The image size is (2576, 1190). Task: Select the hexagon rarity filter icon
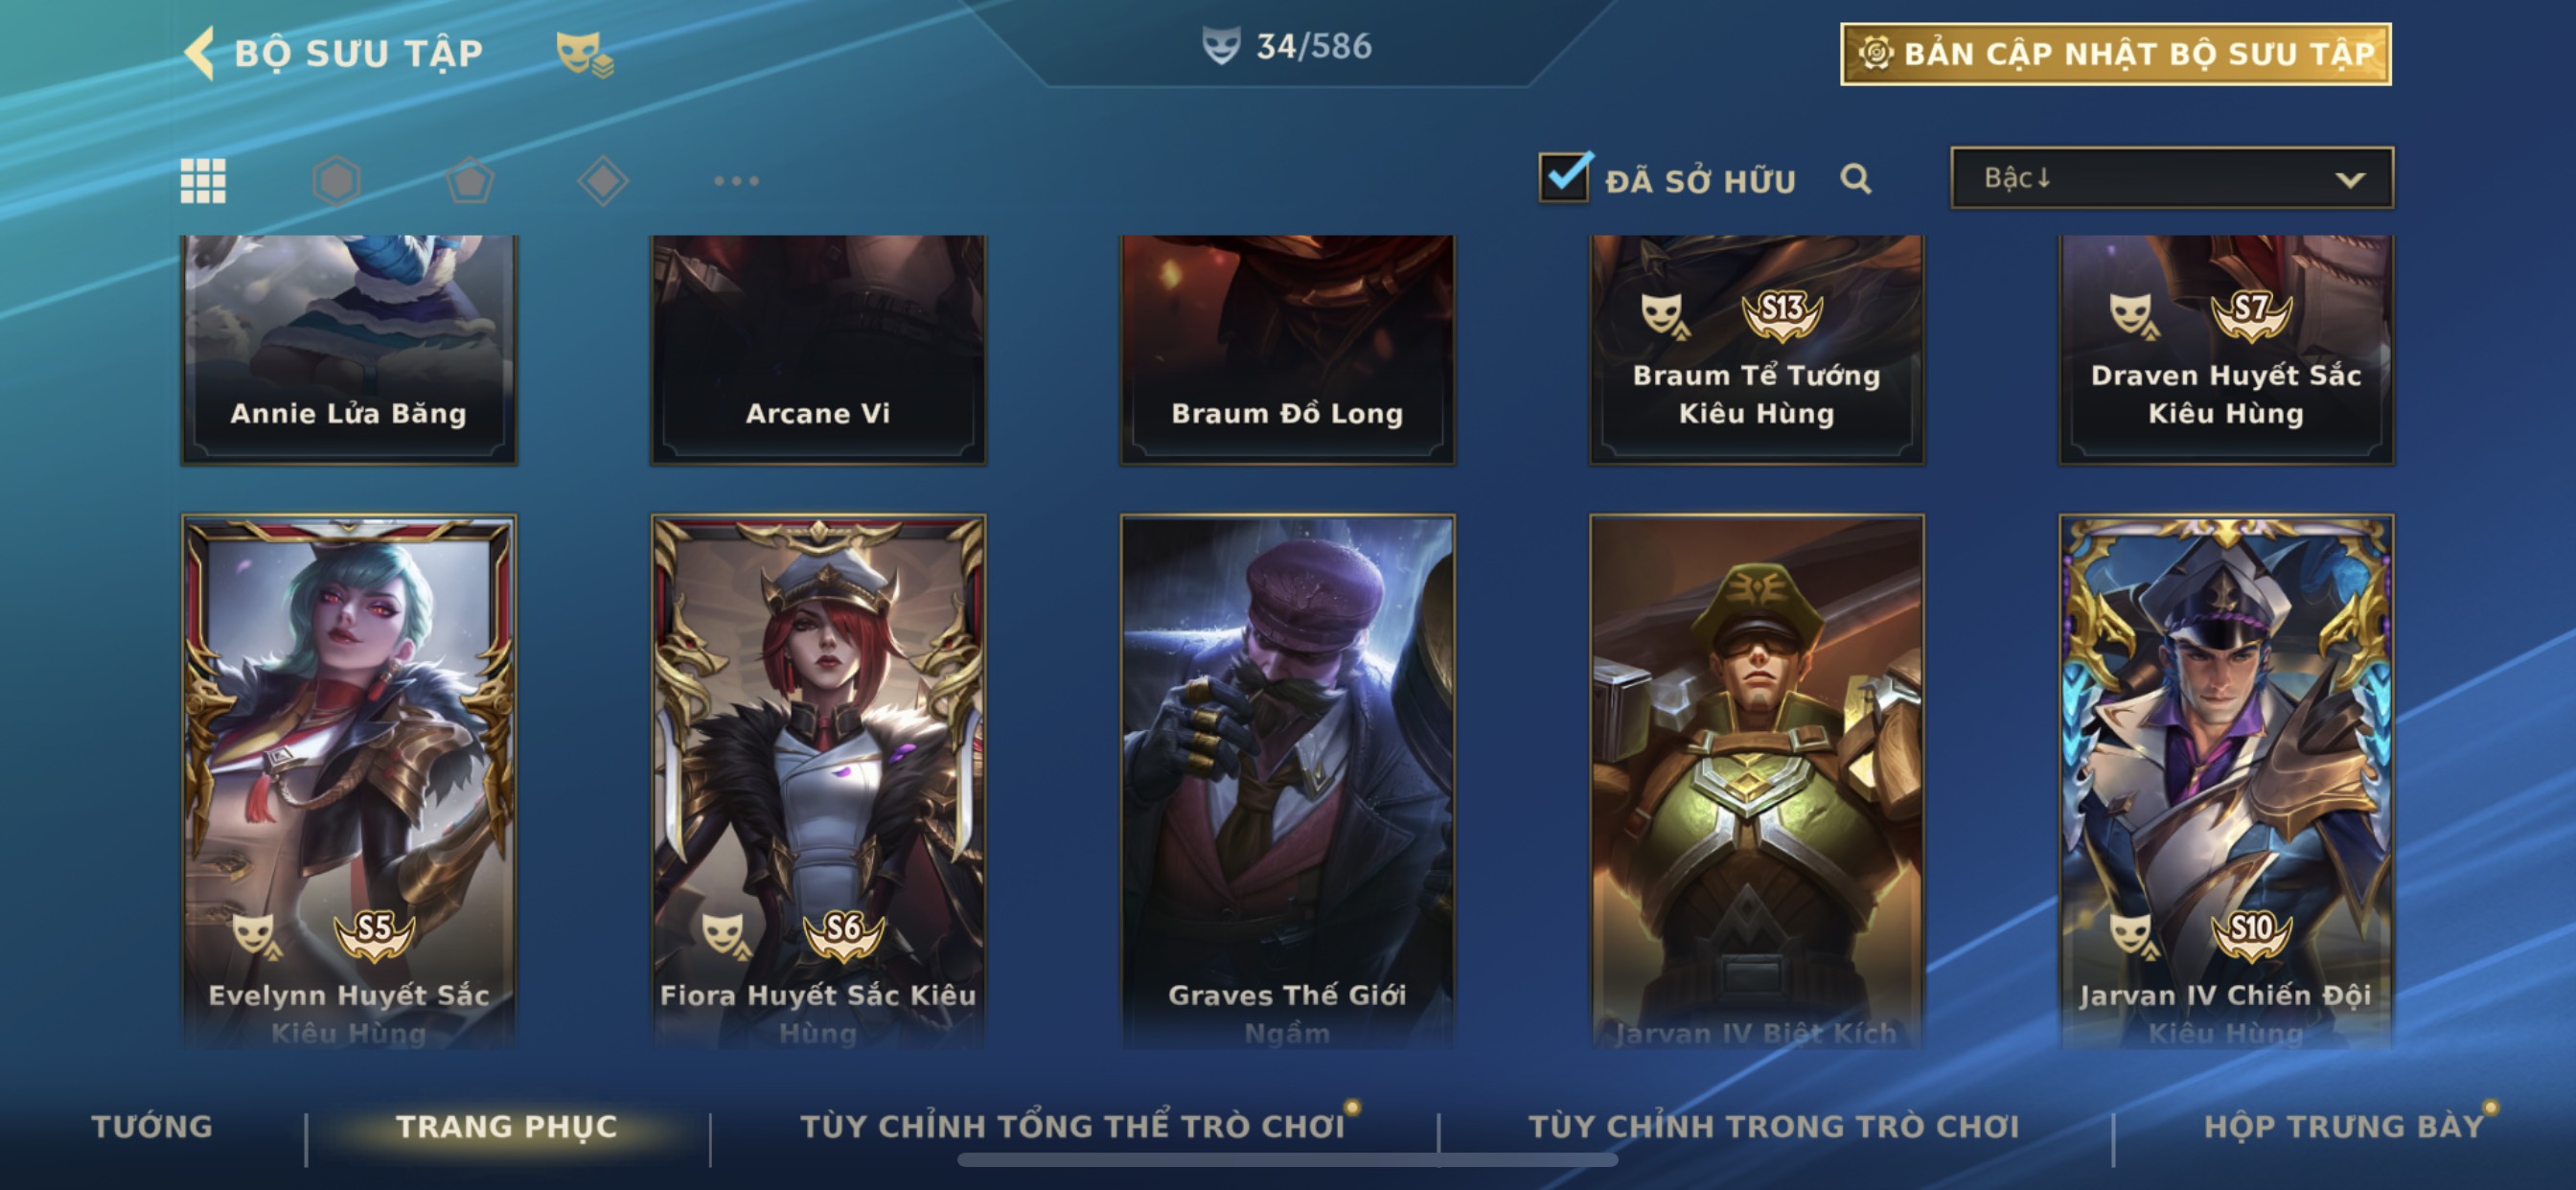point(336,181)
